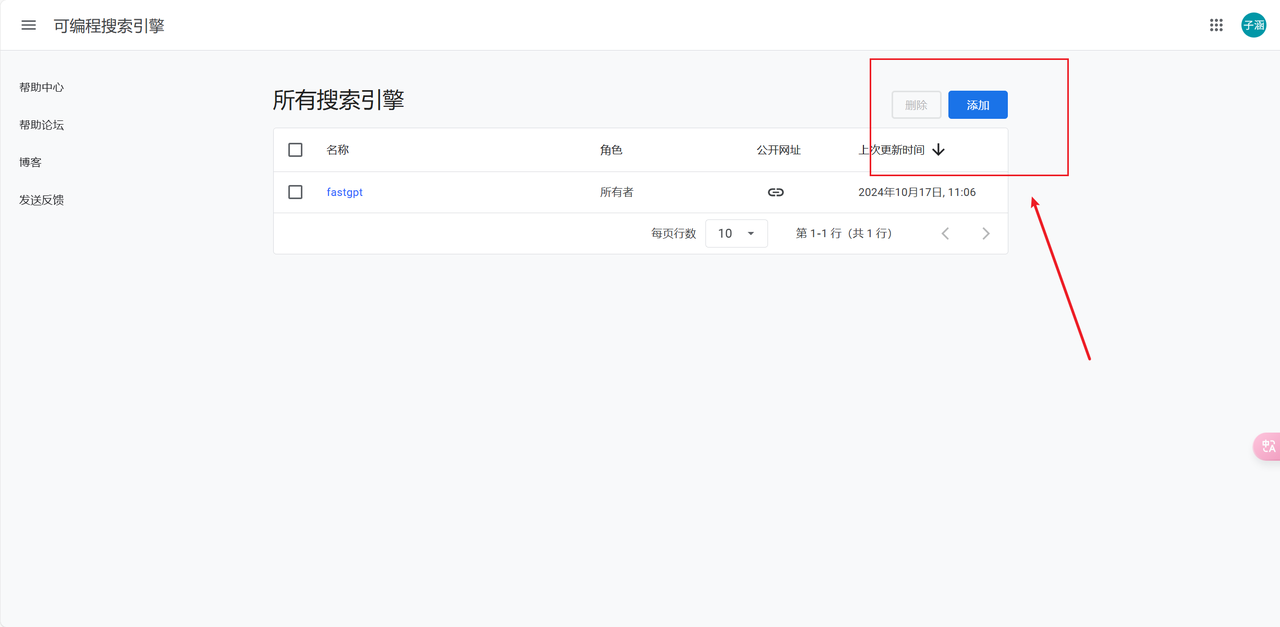Click 发送反馈 in the sidebar
Image resolution: width=1280 pixels, height=627 pixels.
click(x=41, y=200)
